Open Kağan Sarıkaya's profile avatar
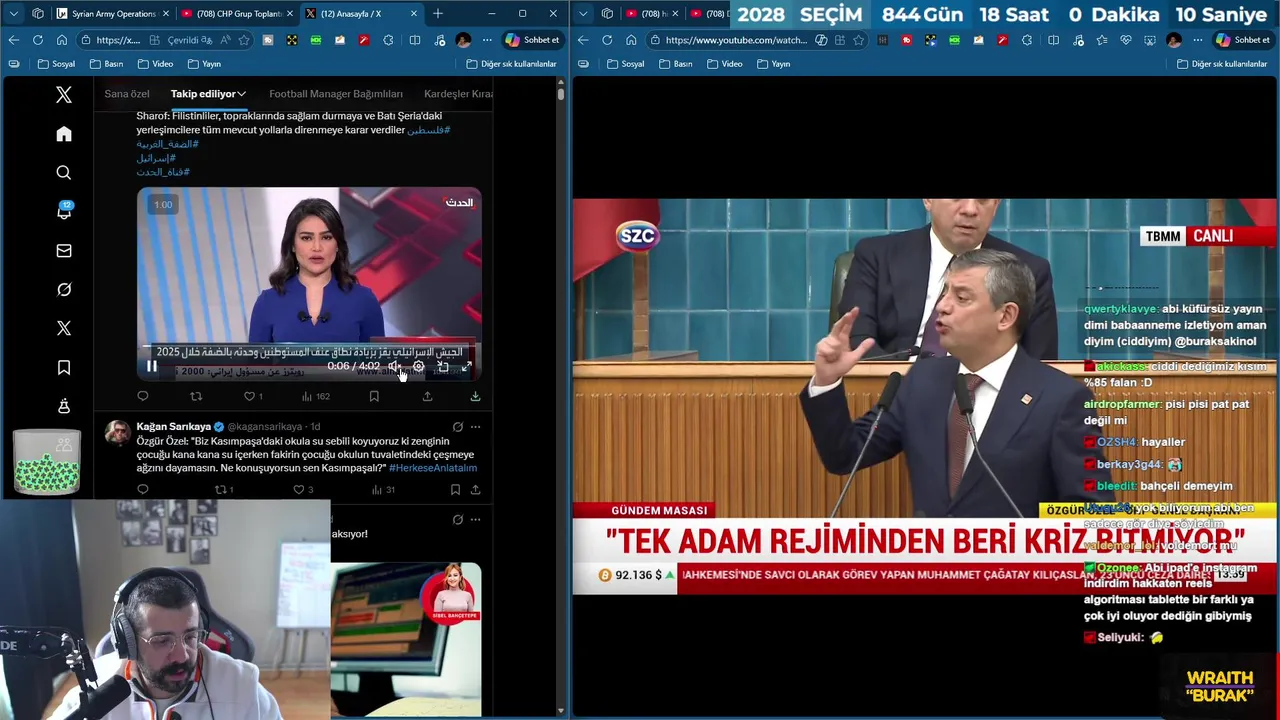The width and height of the screenshot is (1280, 720). (x=118, y=432)
